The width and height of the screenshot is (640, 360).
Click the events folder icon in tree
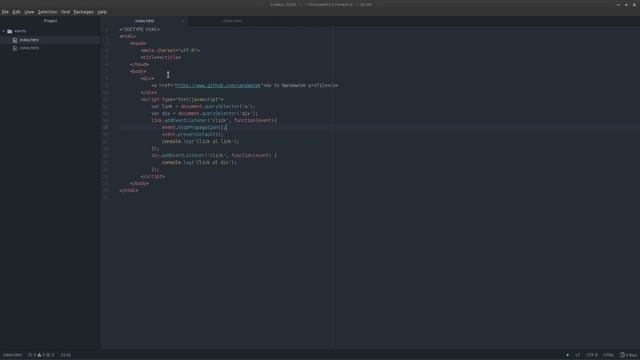(10, 31)
